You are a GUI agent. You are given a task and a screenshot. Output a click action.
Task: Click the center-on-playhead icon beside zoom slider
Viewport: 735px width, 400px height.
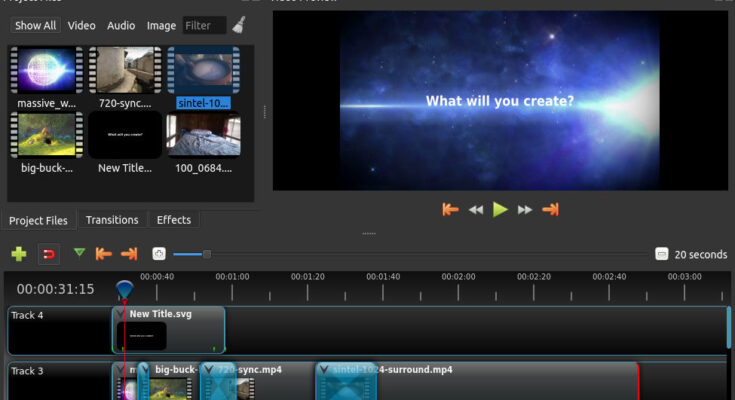click(159, 254)
